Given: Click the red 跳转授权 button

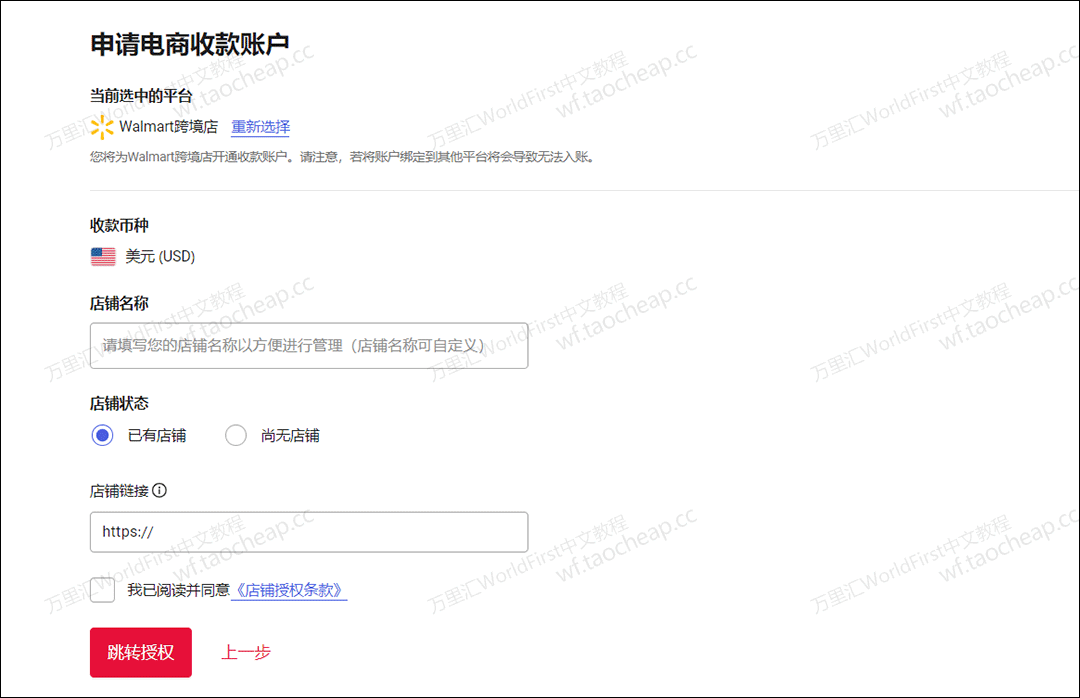Looking at the screenshot, I should click(x=141, y=652).
